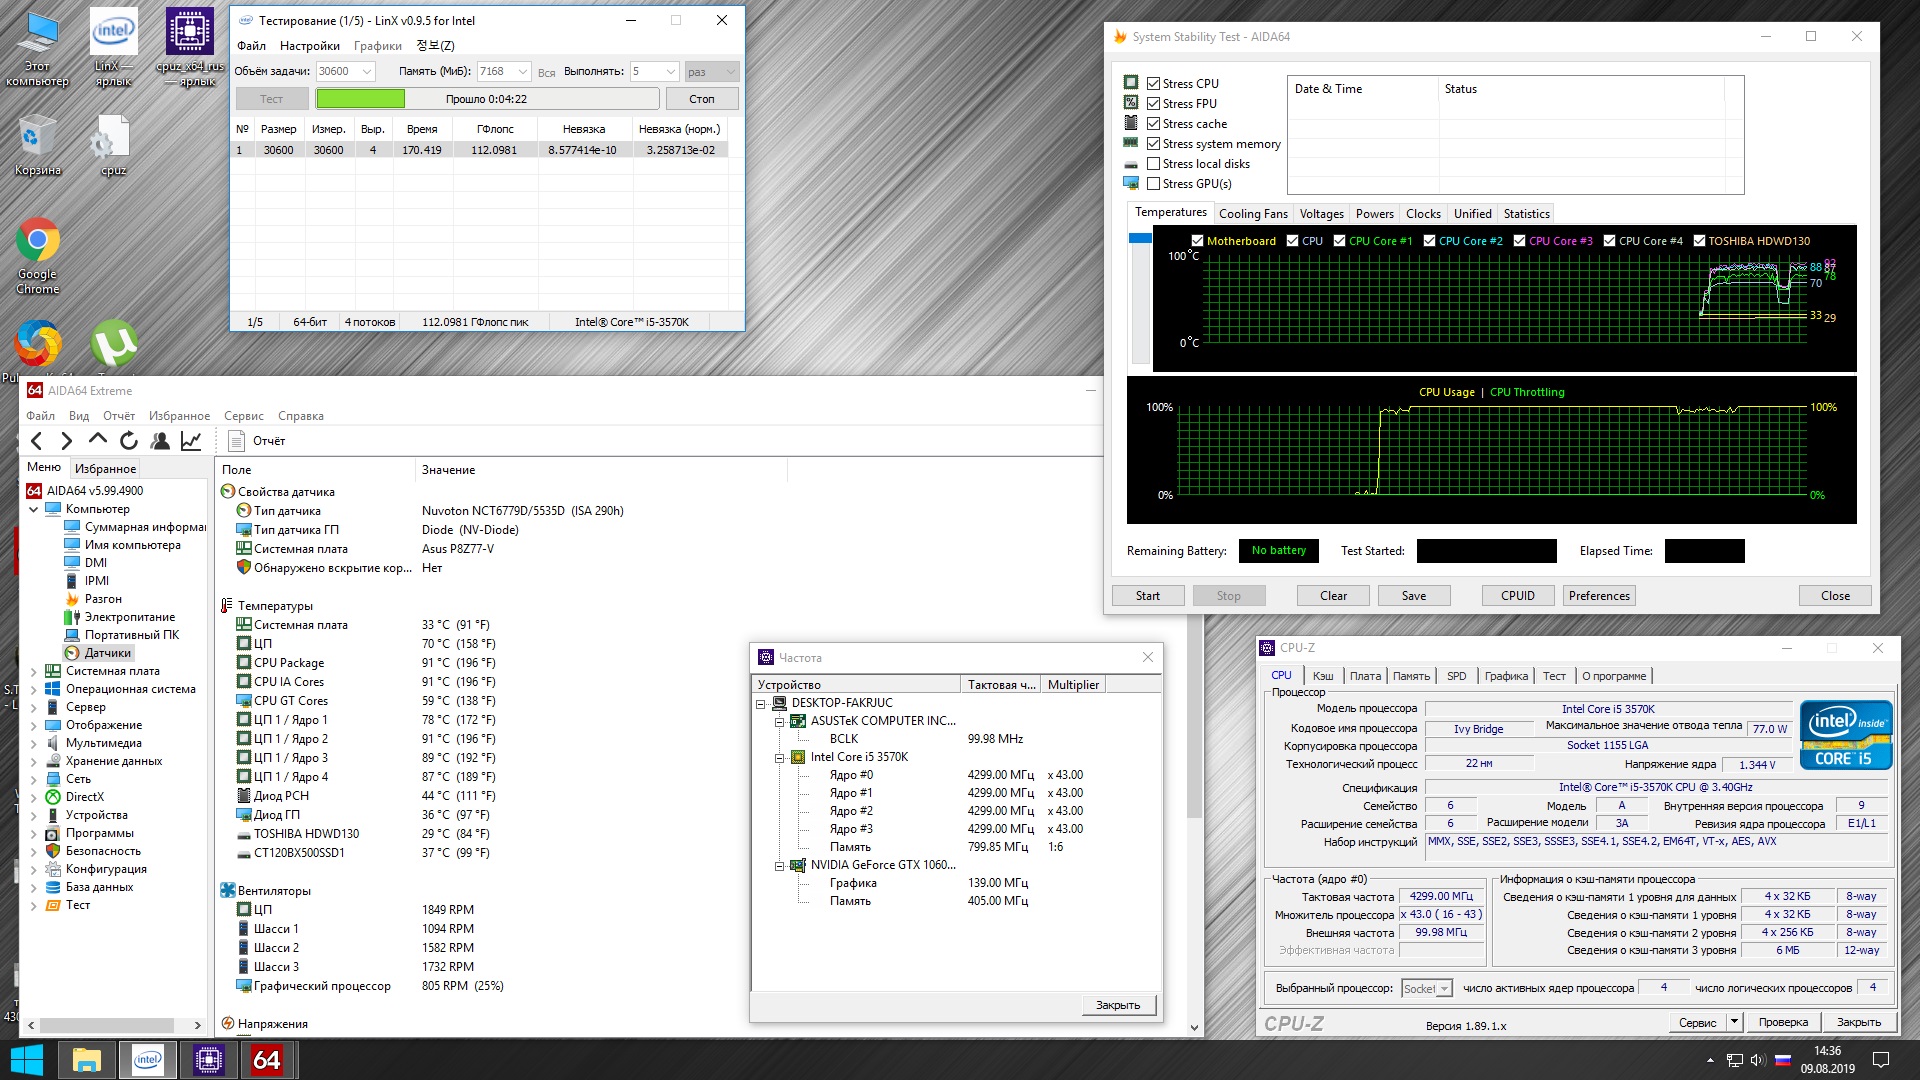Click the AIDA64 back navigation arrow

coord(37,441)
